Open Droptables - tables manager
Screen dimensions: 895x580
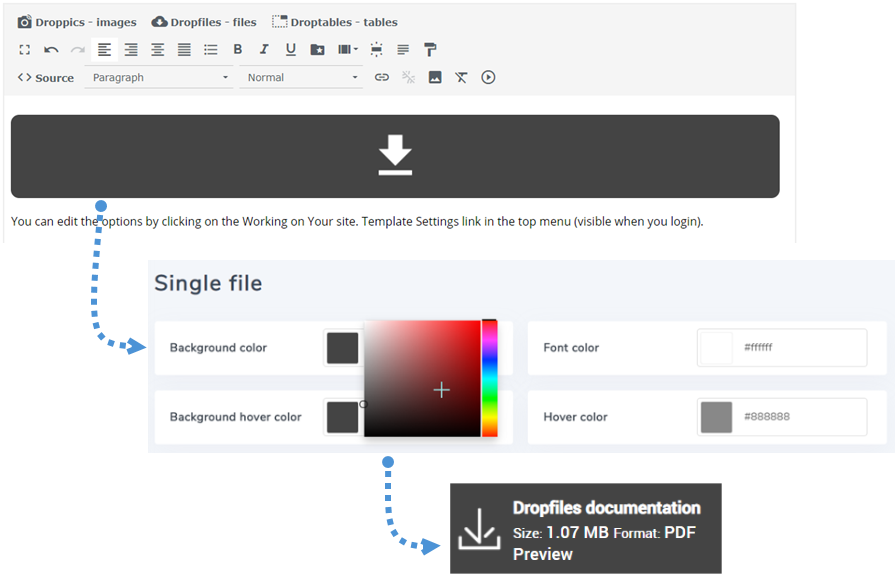[335, 22]
